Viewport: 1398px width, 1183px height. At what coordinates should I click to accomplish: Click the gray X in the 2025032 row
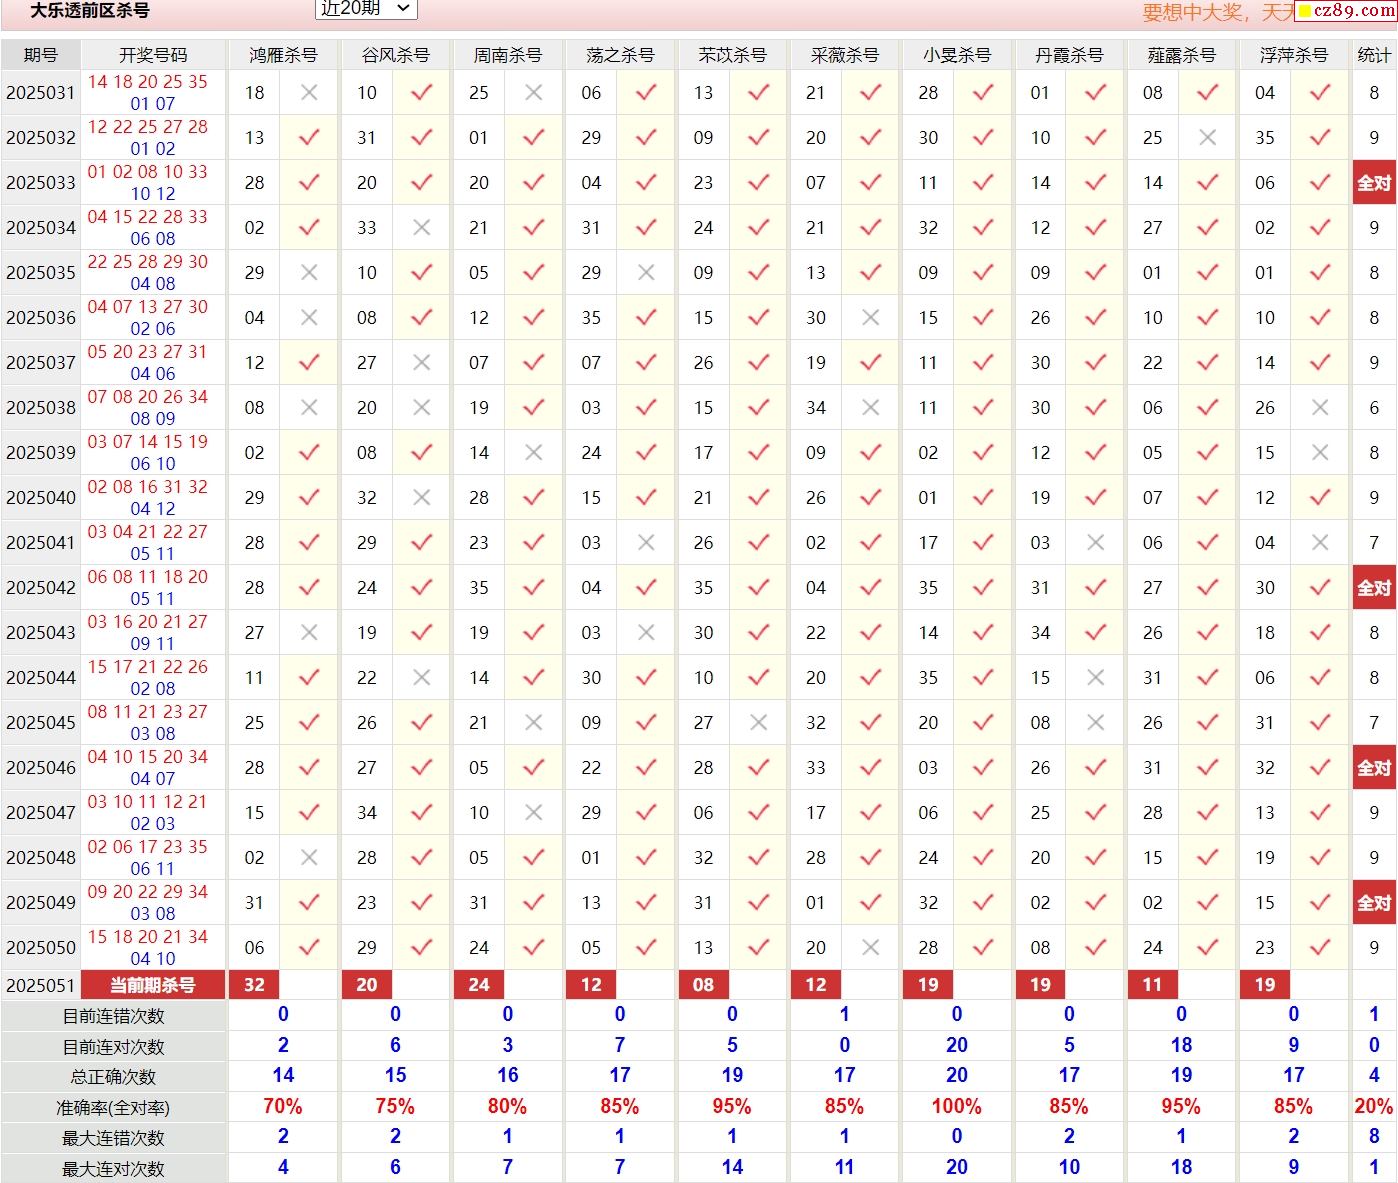click(1208, 137)
